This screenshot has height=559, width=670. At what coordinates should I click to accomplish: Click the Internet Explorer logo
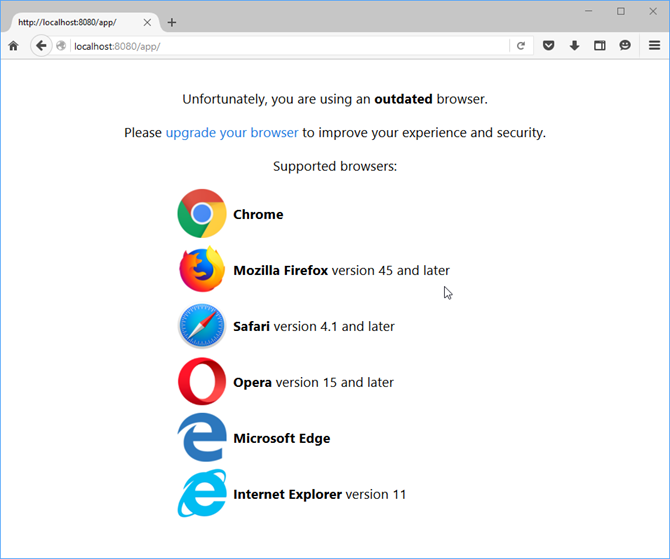(x=202, y=494)
